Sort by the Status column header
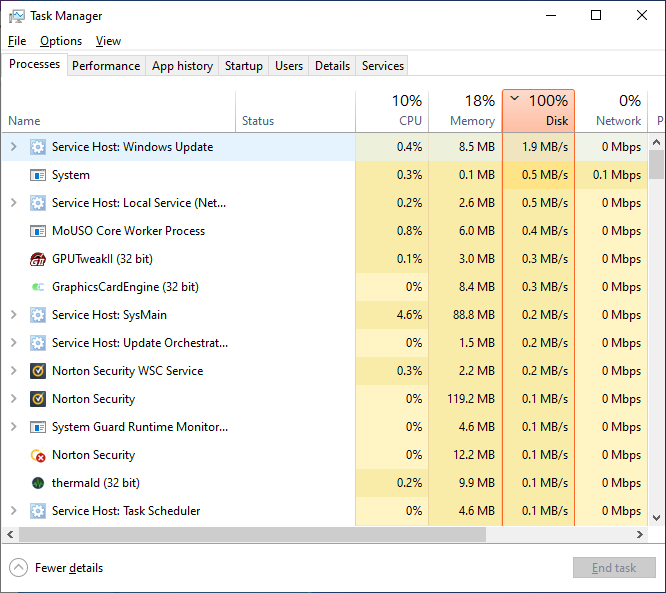666x593 pixels. [x=295, y=111]
